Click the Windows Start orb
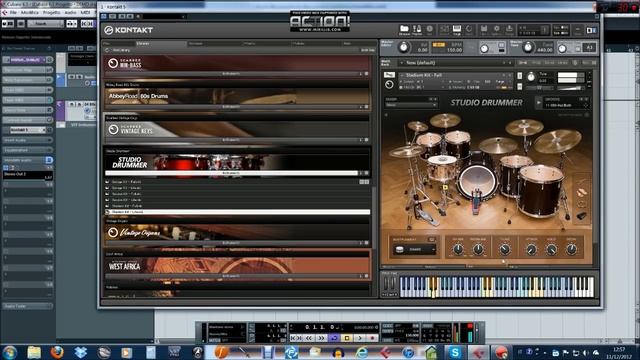640x360 pixels. pyautogui.click(x=10, y=352)
